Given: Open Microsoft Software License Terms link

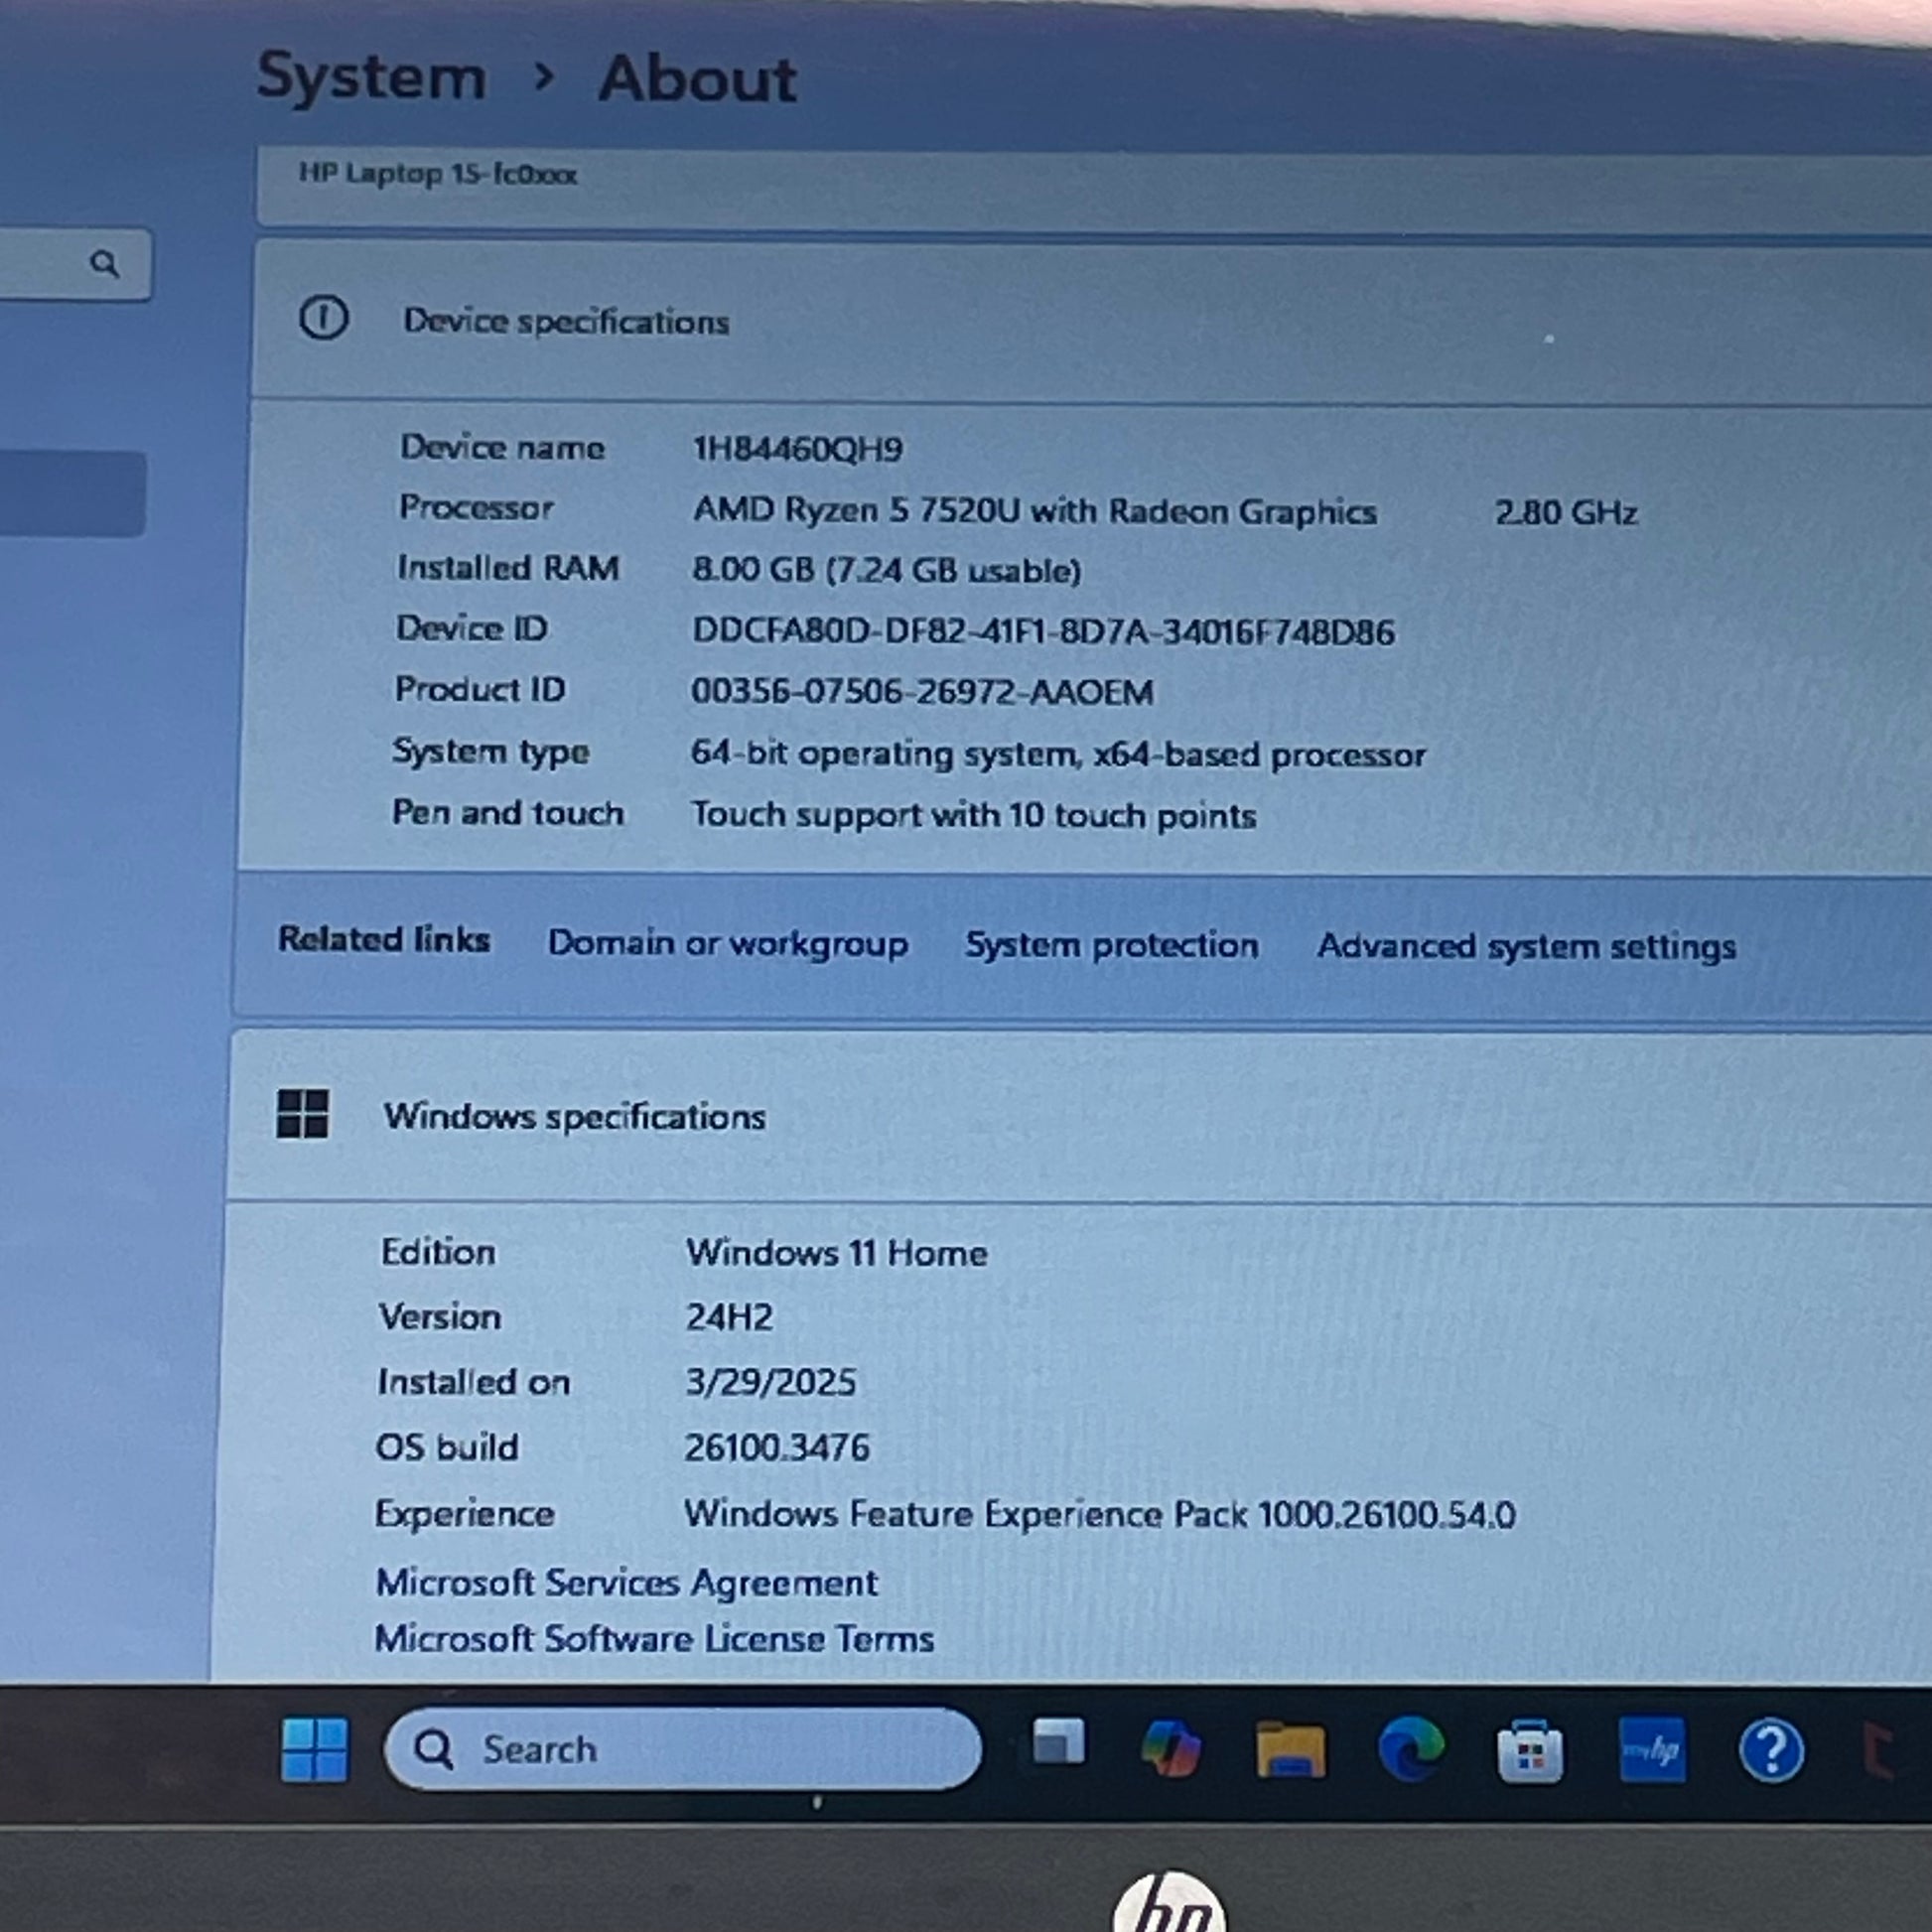Looking at the screenshot, I should click(654, 1638).
